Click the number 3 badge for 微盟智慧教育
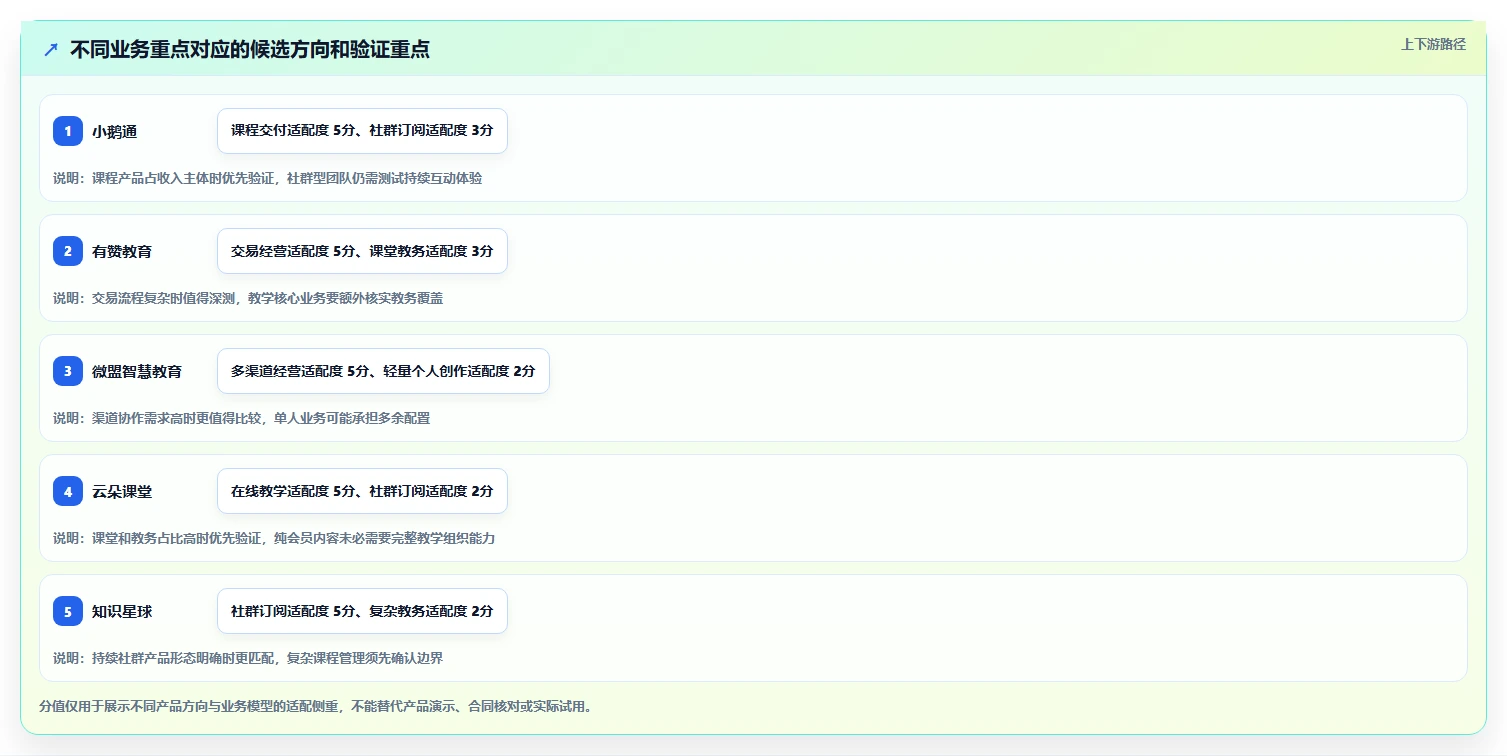 pos(68,371)
